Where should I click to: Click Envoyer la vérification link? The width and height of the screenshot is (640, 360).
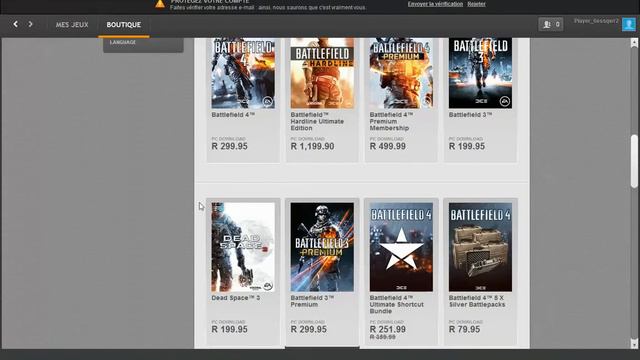[x=435, y=4]
